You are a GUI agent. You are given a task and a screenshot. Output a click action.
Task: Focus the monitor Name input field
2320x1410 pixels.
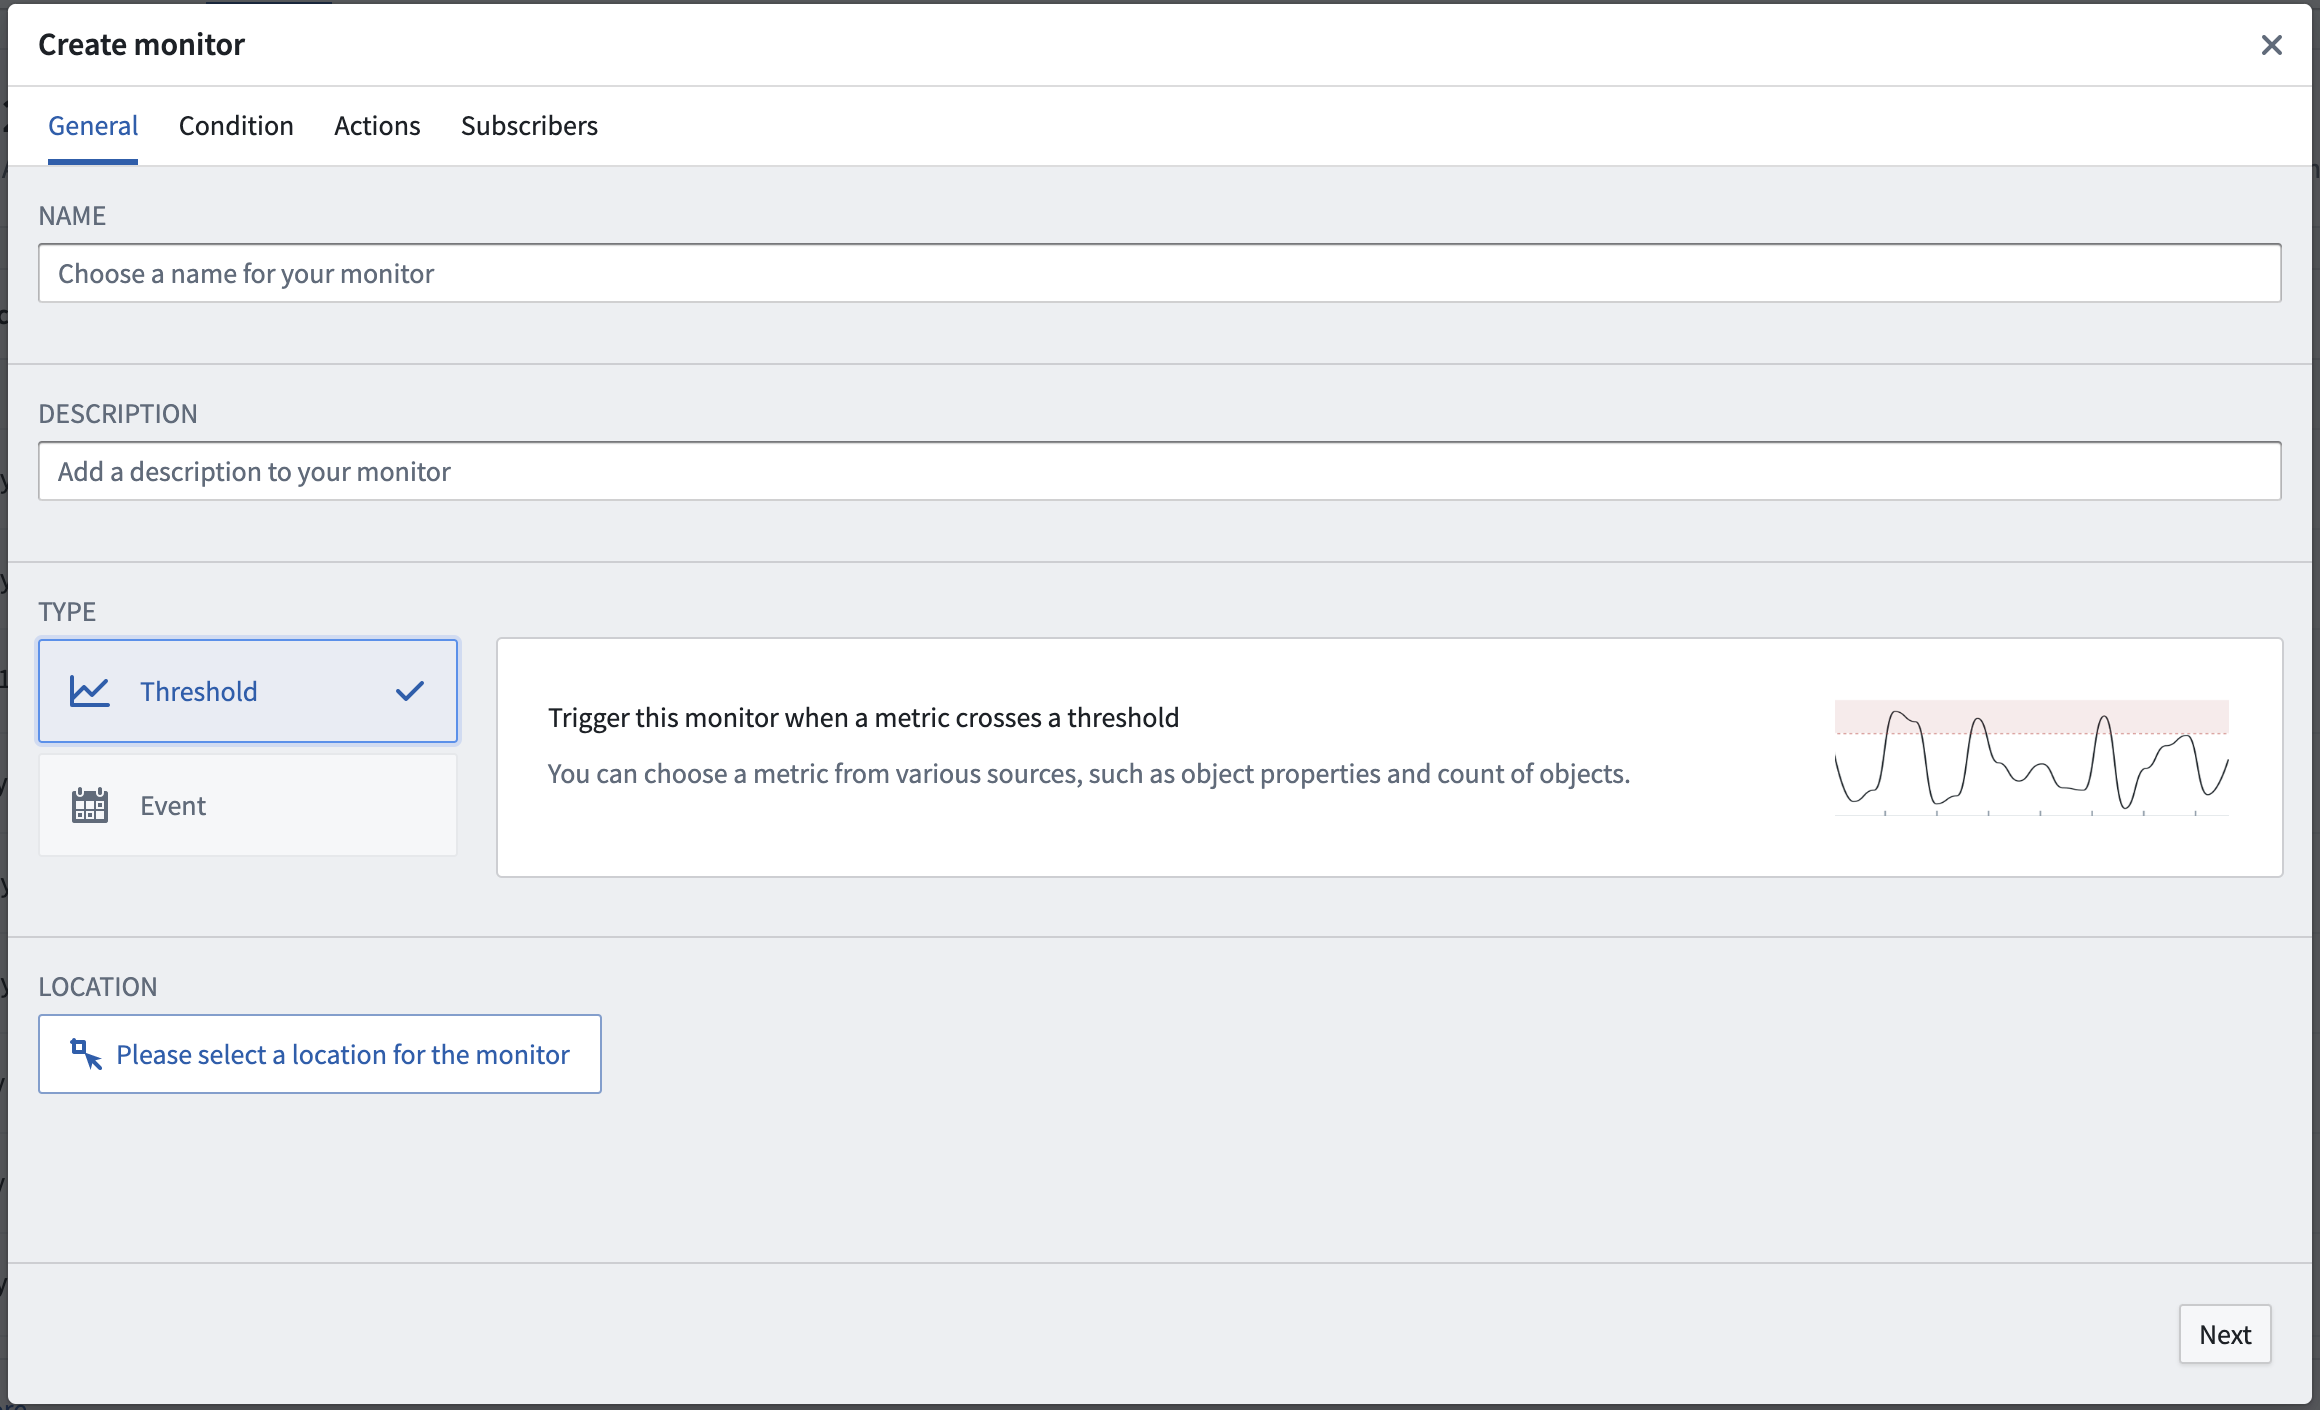tap(1160, 273)
